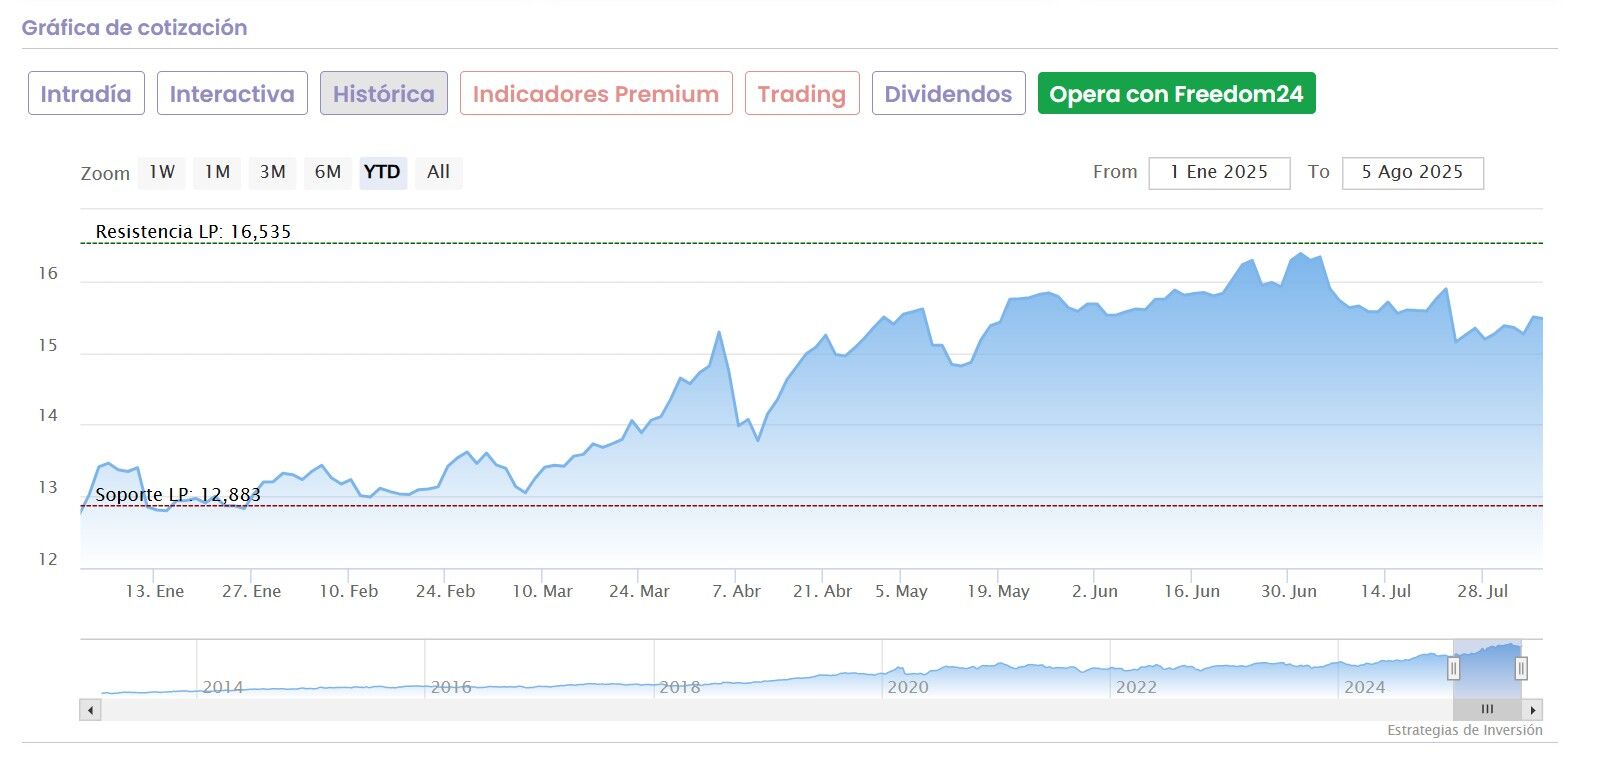
Task: Click the left range handle in navigator
Action: click(x=1454, y=668)
